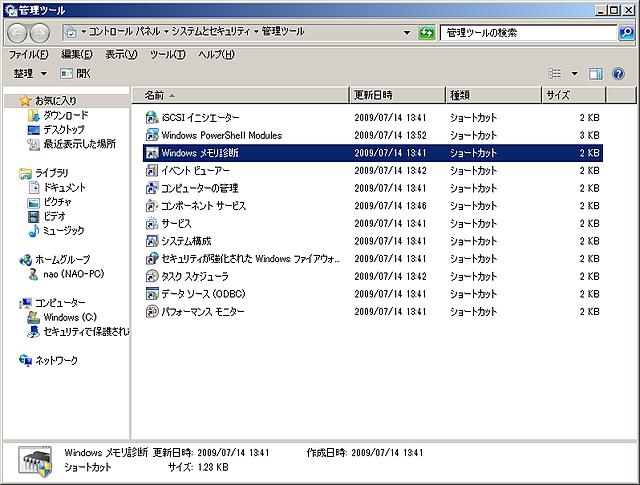
Task: Click the 管理ツールの検索 search field
Action: [x=528, y=33]
